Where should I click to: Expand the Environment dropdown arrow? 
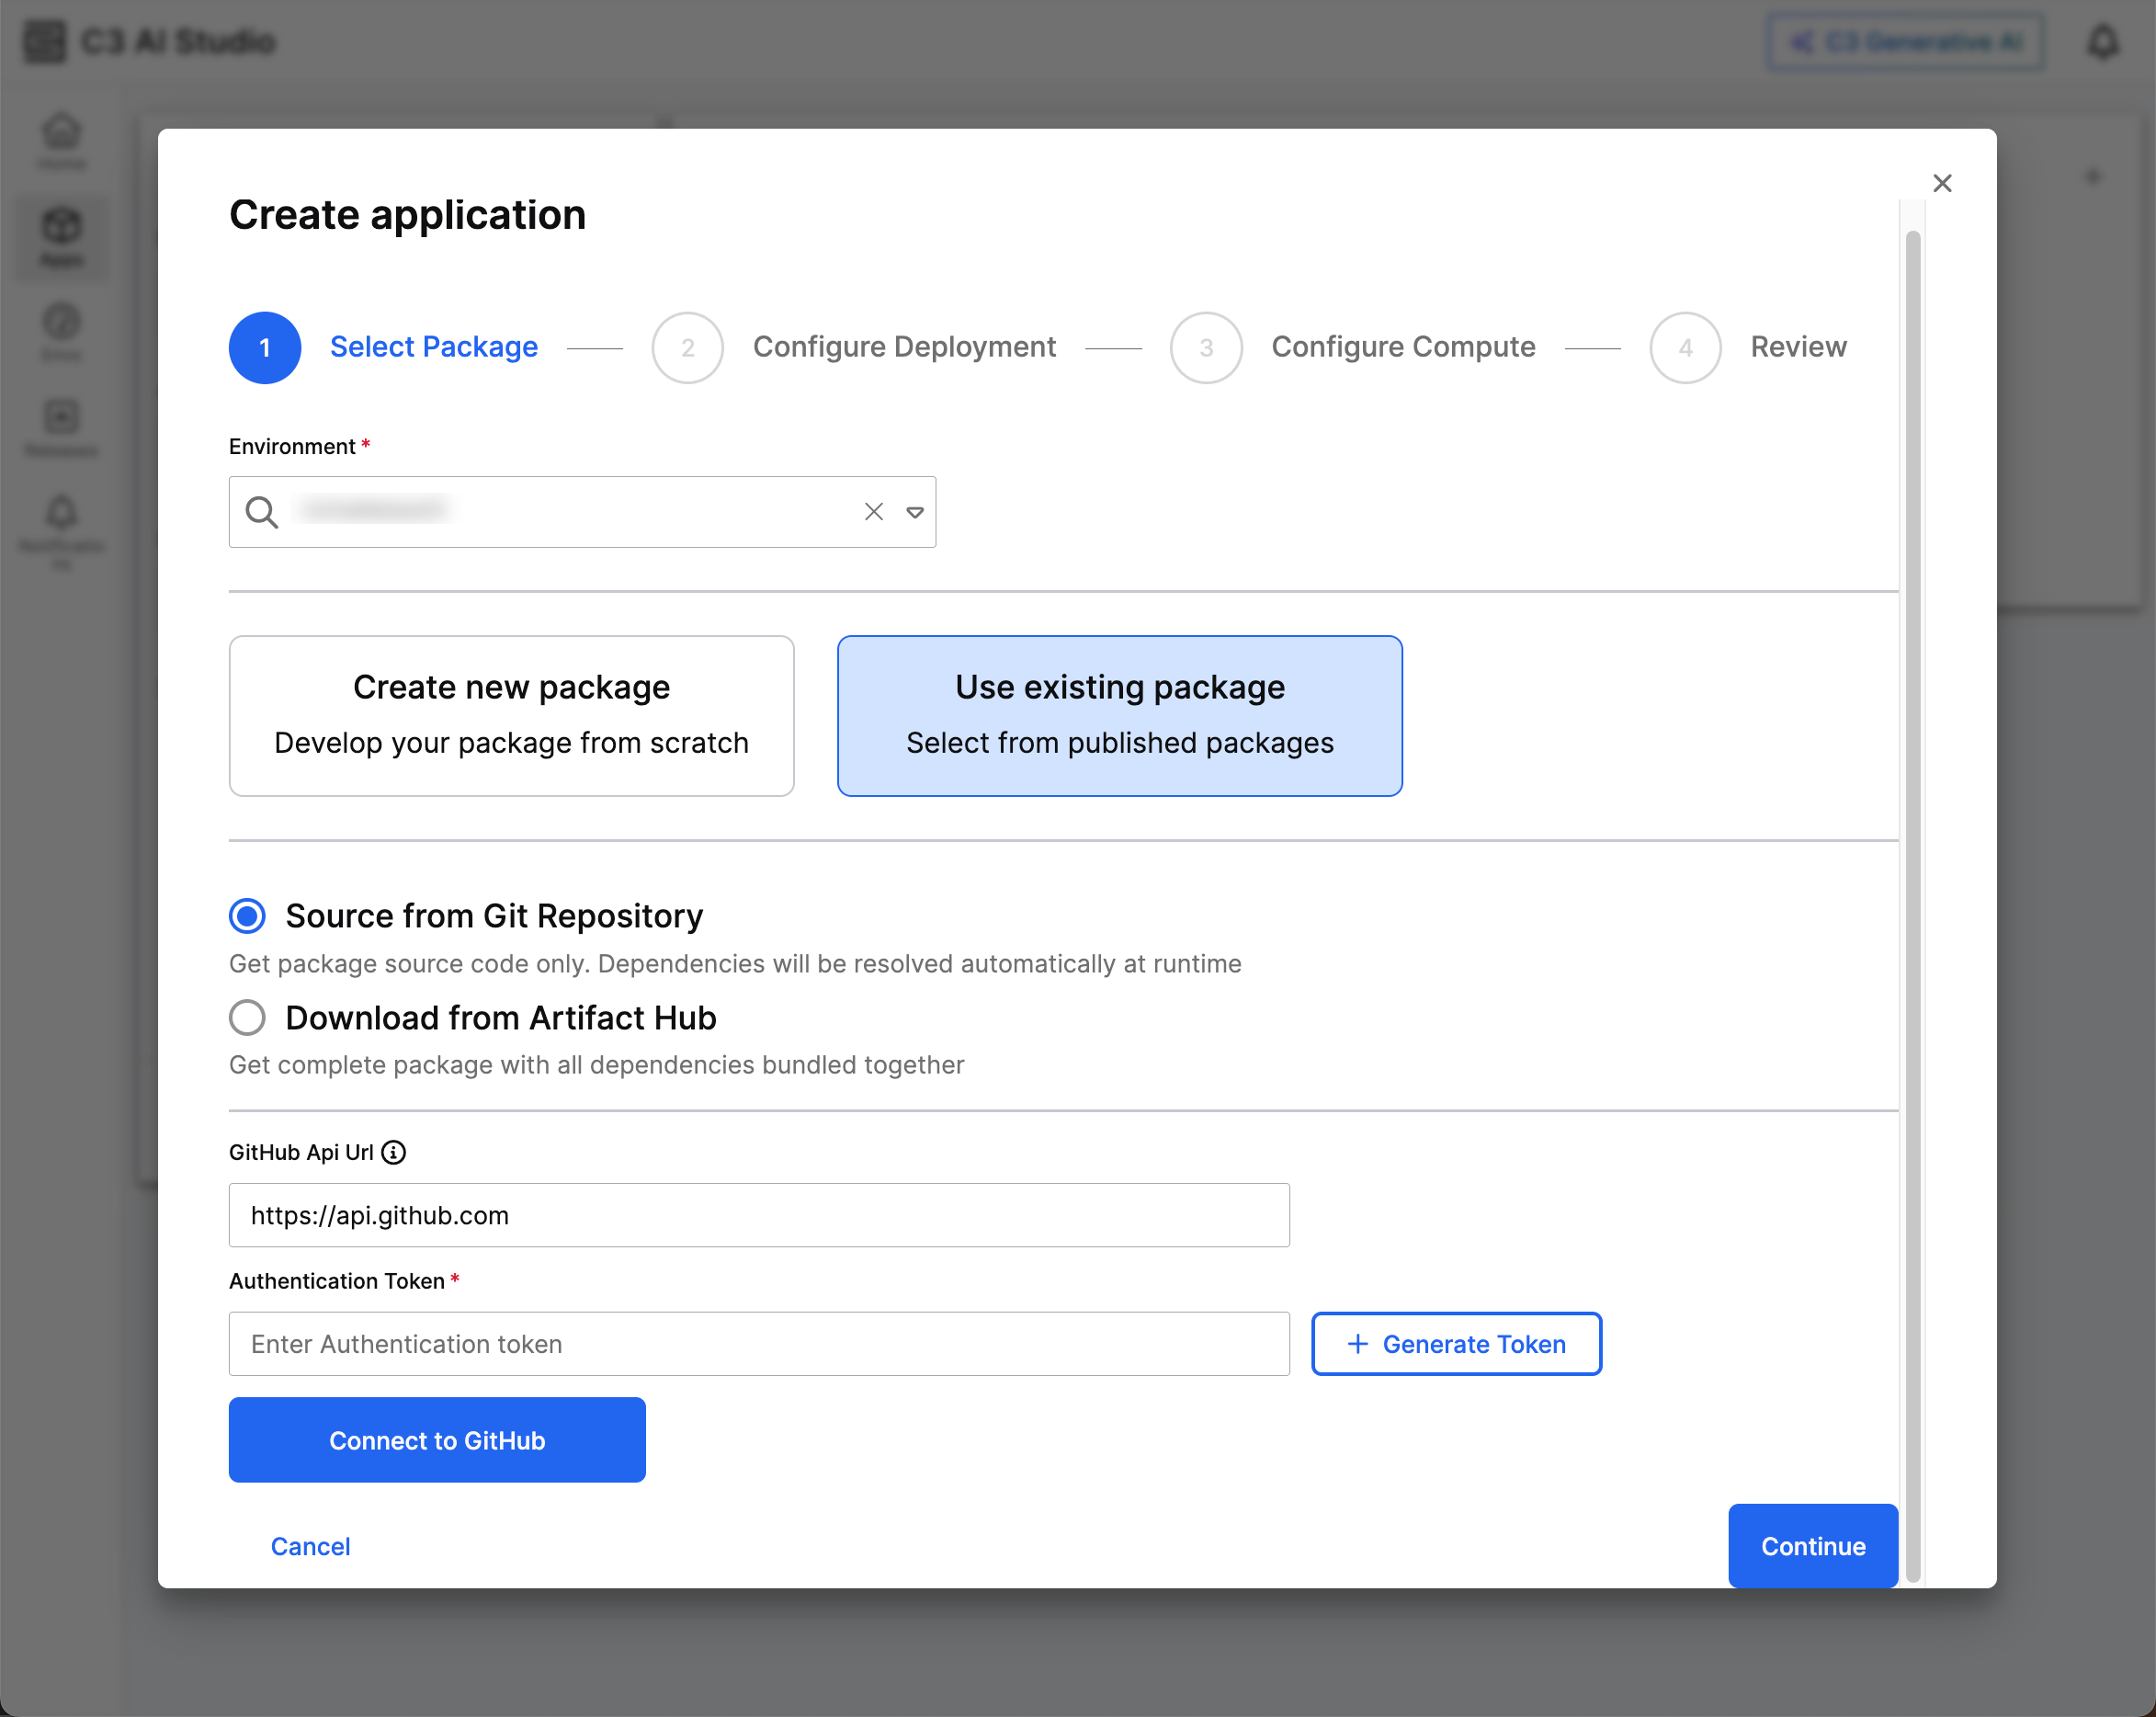914,512
